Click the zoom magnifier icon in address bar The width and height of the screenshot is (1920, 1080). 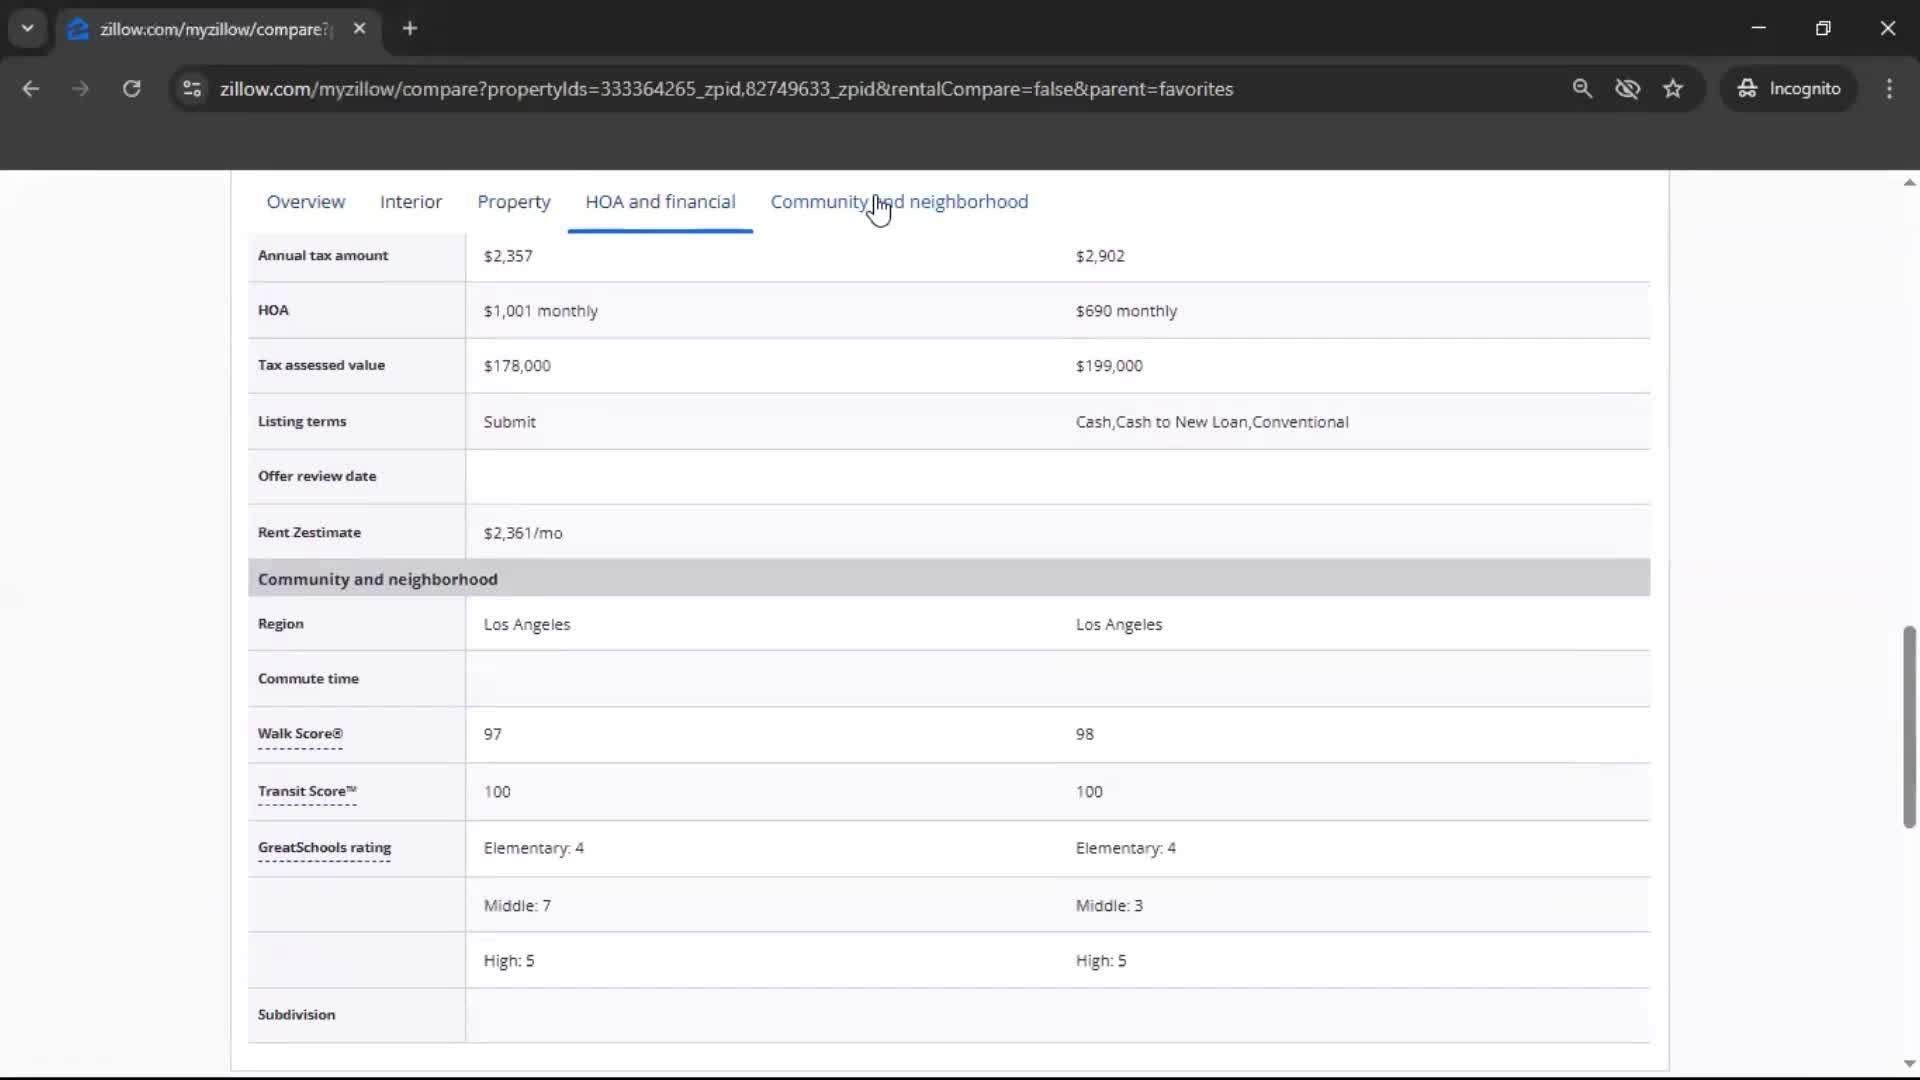pyautogui.click(x=1582, y=89)
